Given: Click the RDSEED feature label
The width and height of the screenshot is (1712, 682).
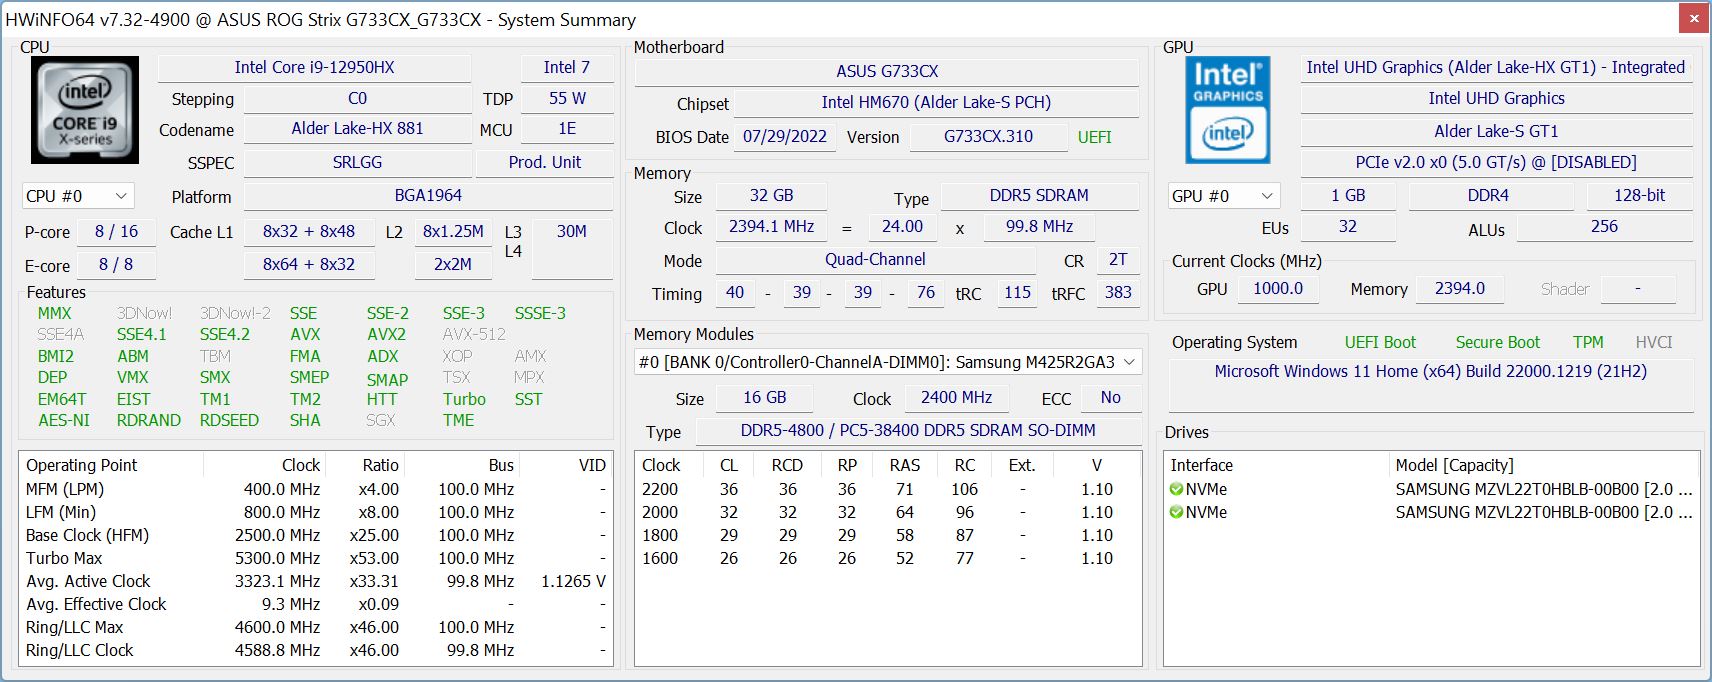Looking at the screenshot, I should (229, 420).
